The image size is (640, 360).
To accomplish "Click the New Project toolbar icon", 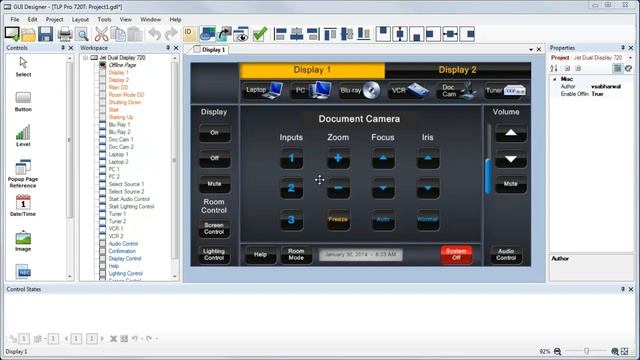I will (x=12, y=34).
